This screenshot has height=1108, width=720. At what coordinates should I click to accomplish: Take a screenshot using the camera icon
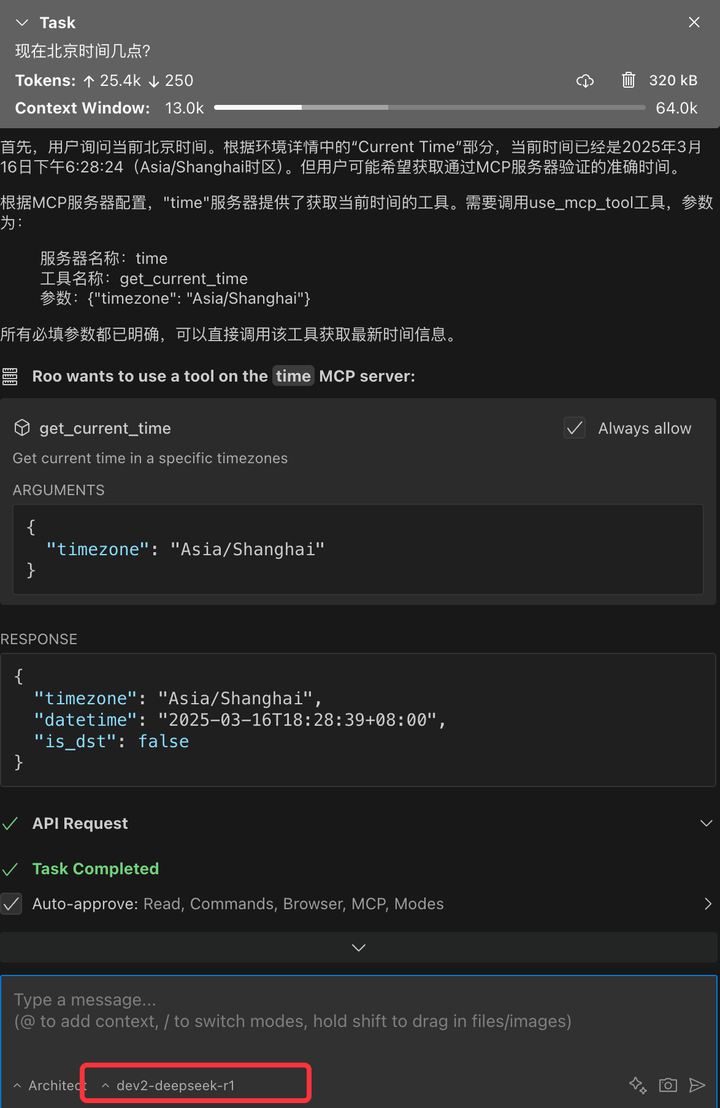click(x=667, y=1085)
